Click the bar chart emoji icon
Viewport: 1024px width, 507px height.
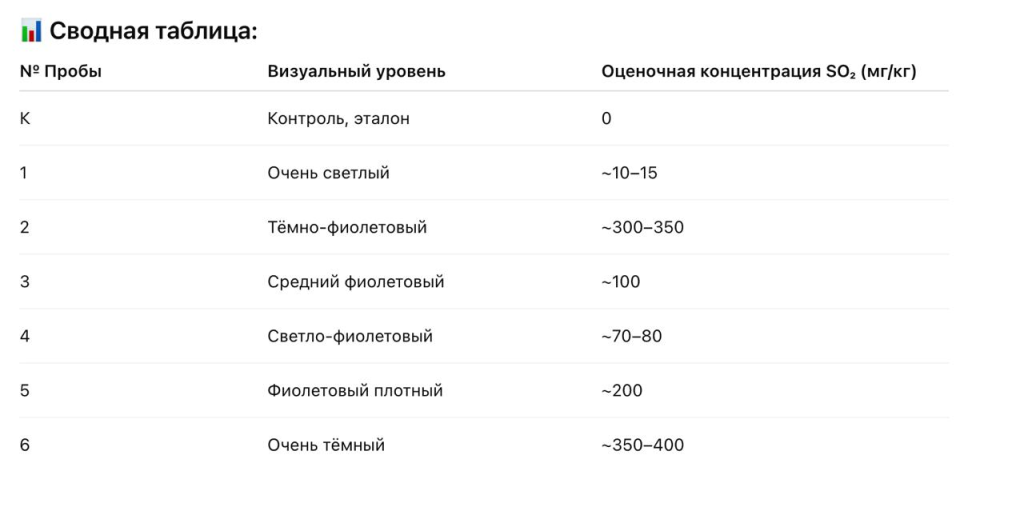31,31
